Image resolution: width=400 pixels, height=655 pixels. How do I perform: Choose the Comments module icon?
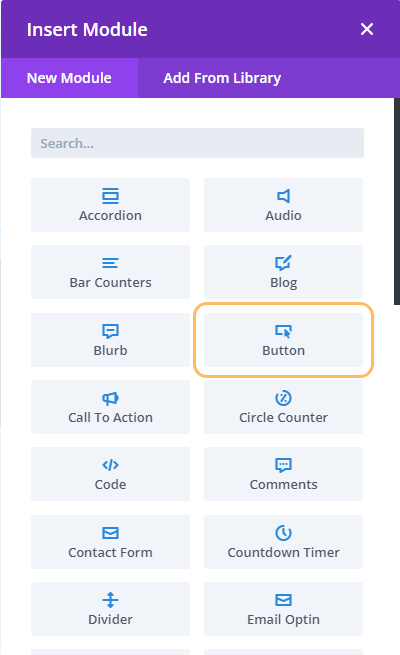(284, 465)
